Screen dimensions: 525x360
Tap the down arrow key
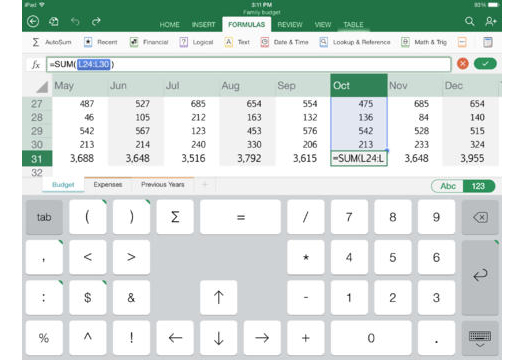point(219,338)
